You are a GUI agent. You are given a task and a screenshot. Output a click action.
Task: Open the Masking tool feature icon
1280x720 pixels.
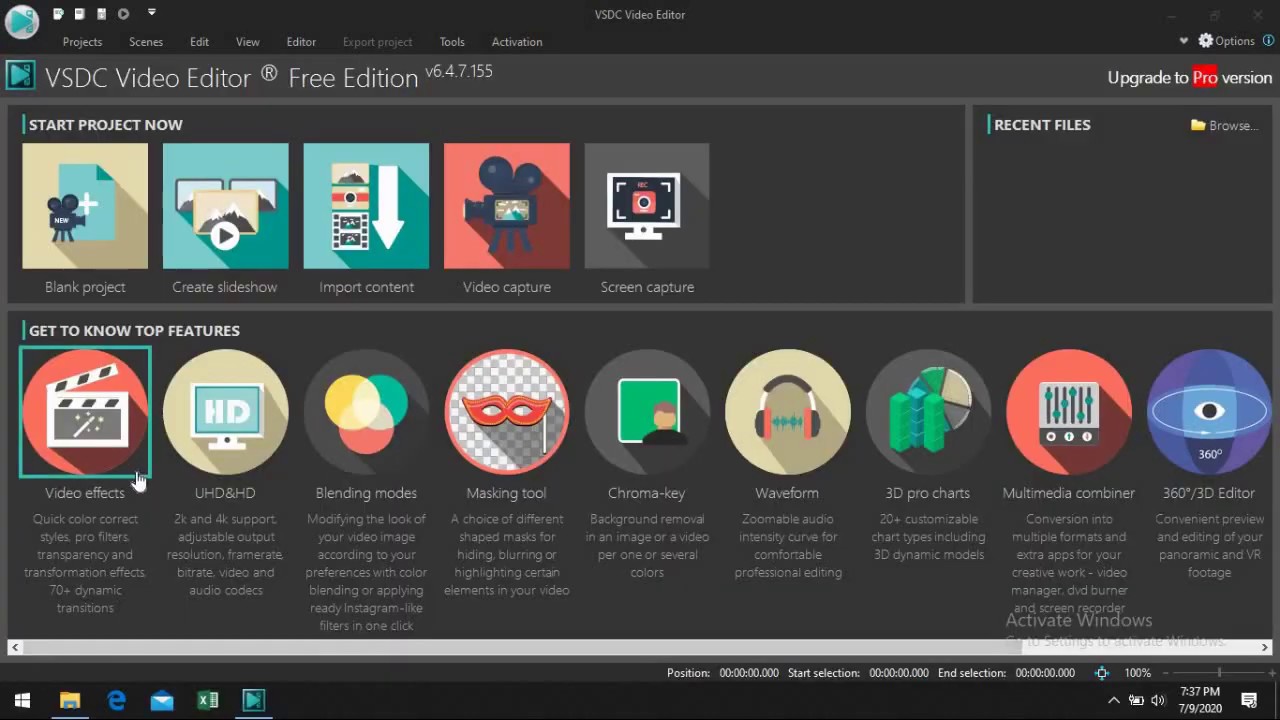point(507,412)
